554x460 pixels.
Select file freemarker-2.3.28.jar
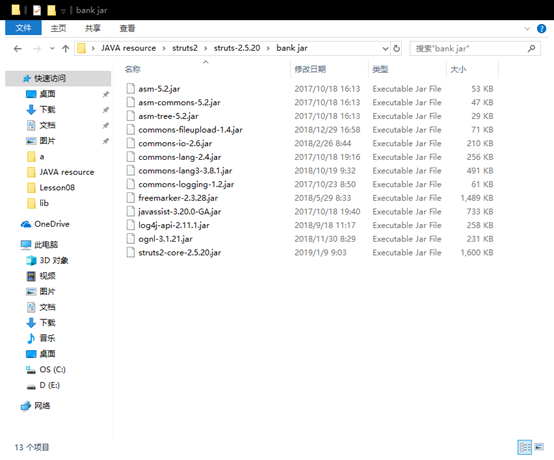[178, 198]
